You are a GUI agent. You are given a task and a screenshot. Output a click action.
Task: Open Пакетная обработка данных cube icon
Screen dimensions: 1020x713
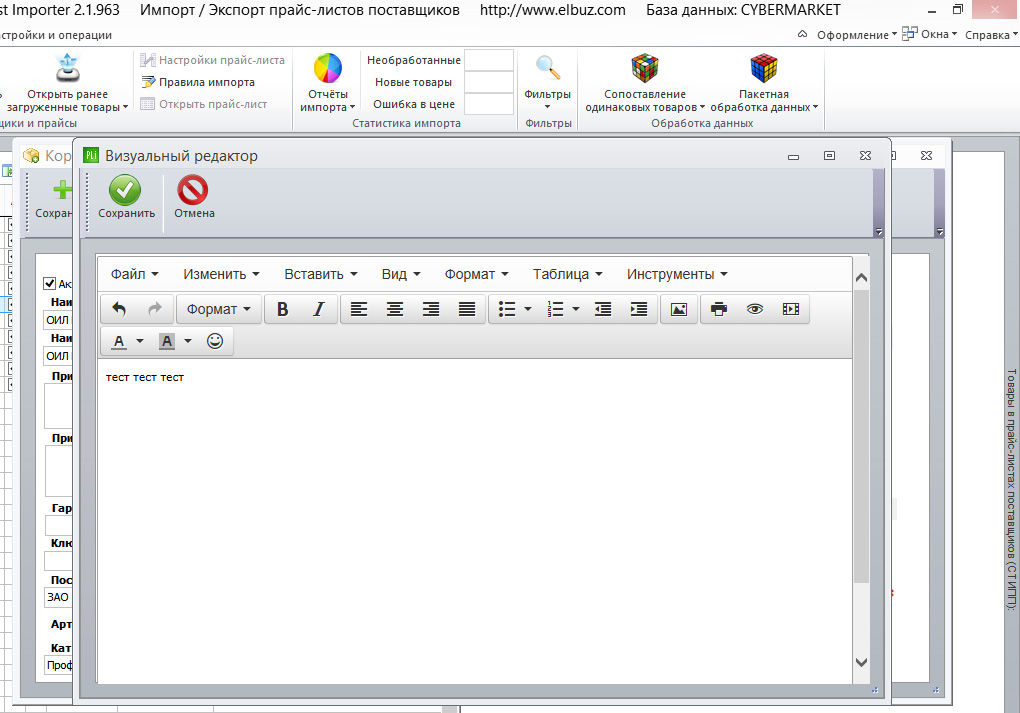coord(764,68)
